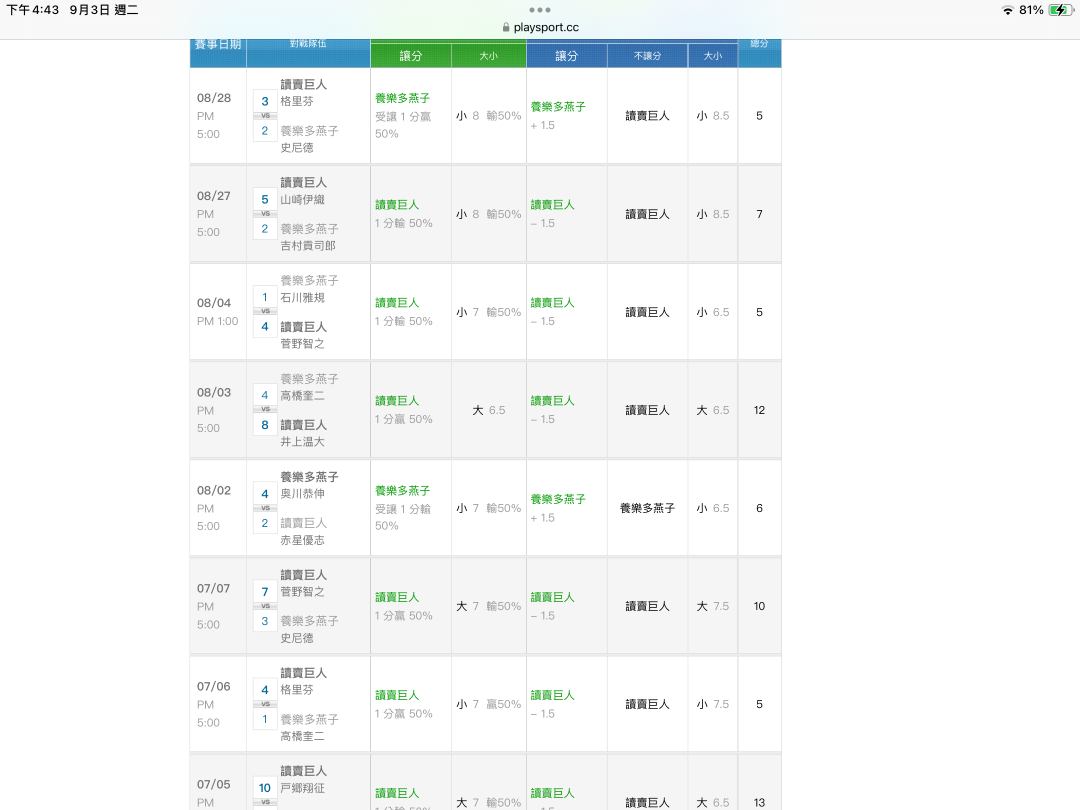Tap the date 9月3日 週二
1080x810 pixels.
click(x=103, y=10)
